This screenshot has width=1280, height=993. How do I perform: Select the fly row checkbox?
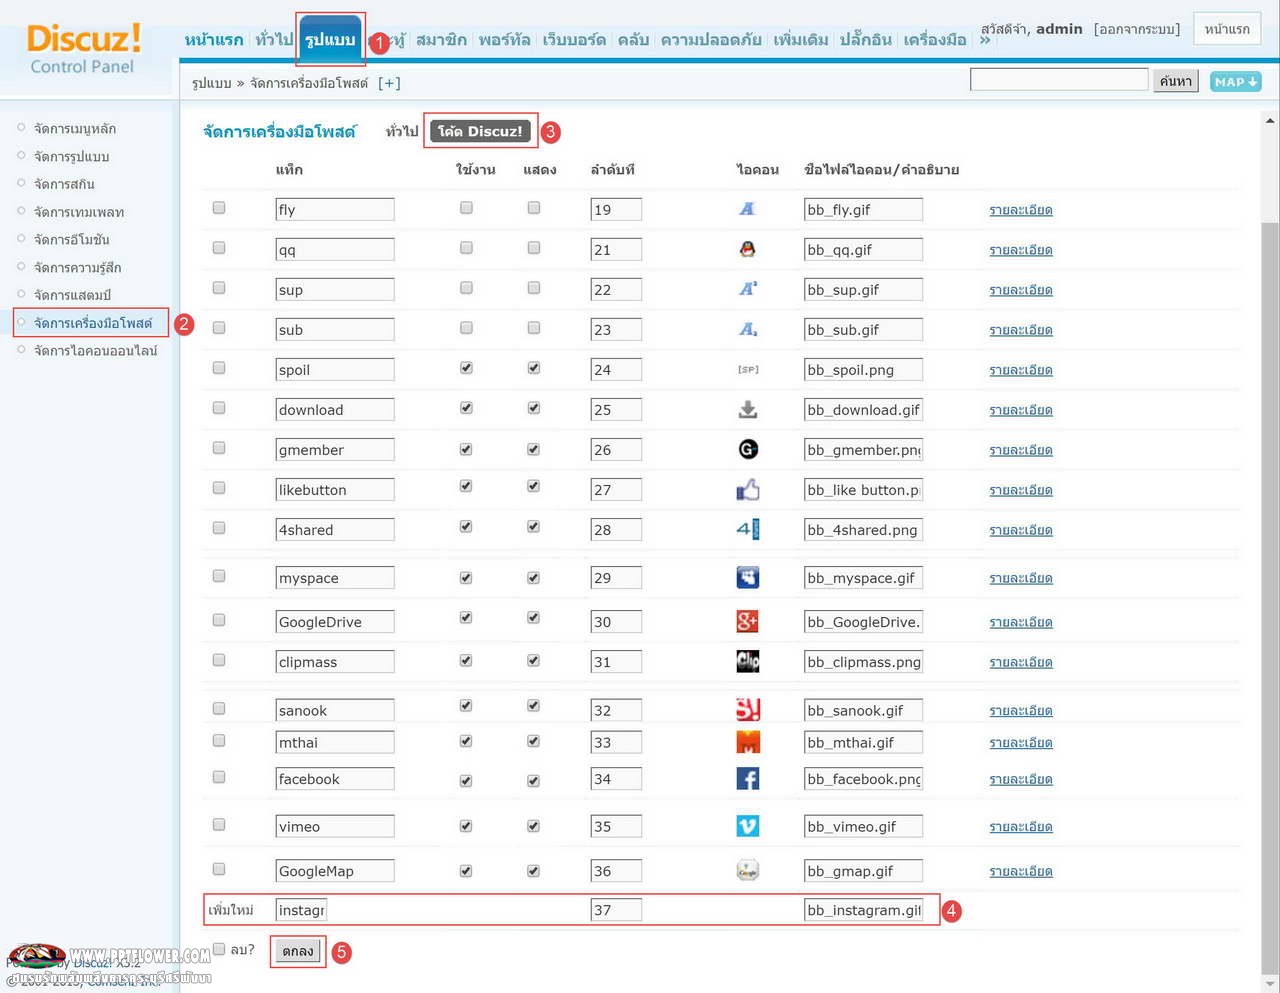pyautogui.click(x=219, y=208)
